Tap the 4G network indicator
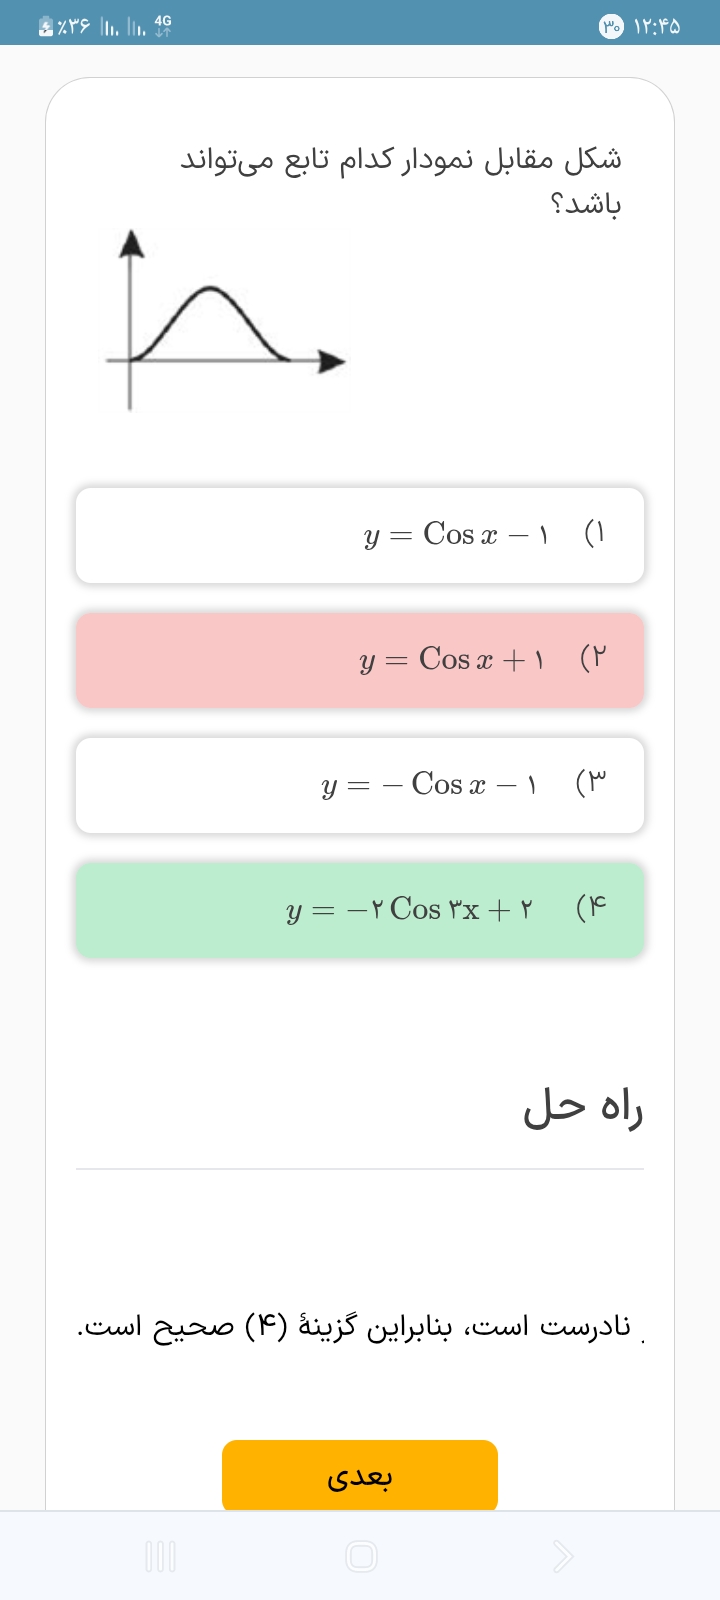The width and height of the screenshot is (720, 1600). (163, 26)
